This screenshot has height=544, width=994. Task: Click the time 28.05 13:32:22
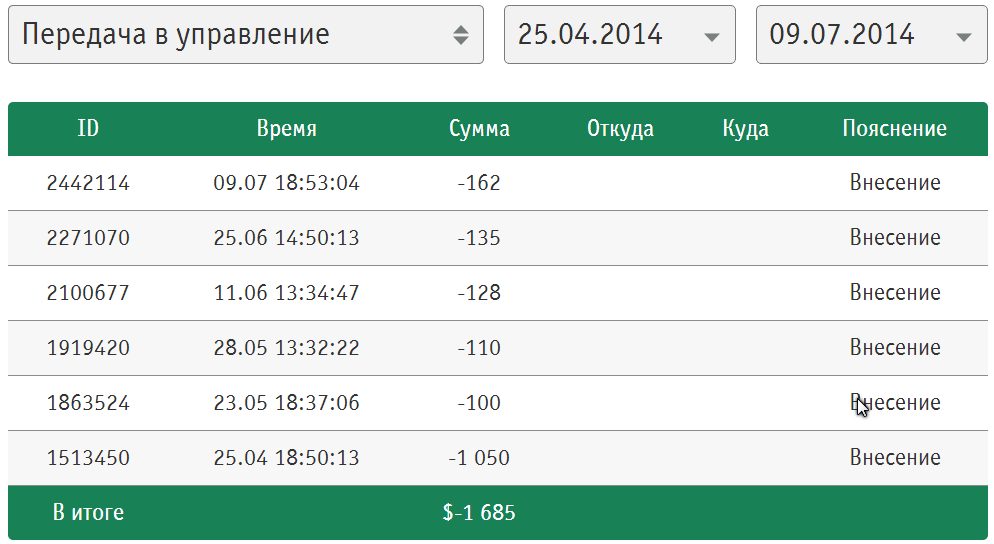tap(286, 348)
